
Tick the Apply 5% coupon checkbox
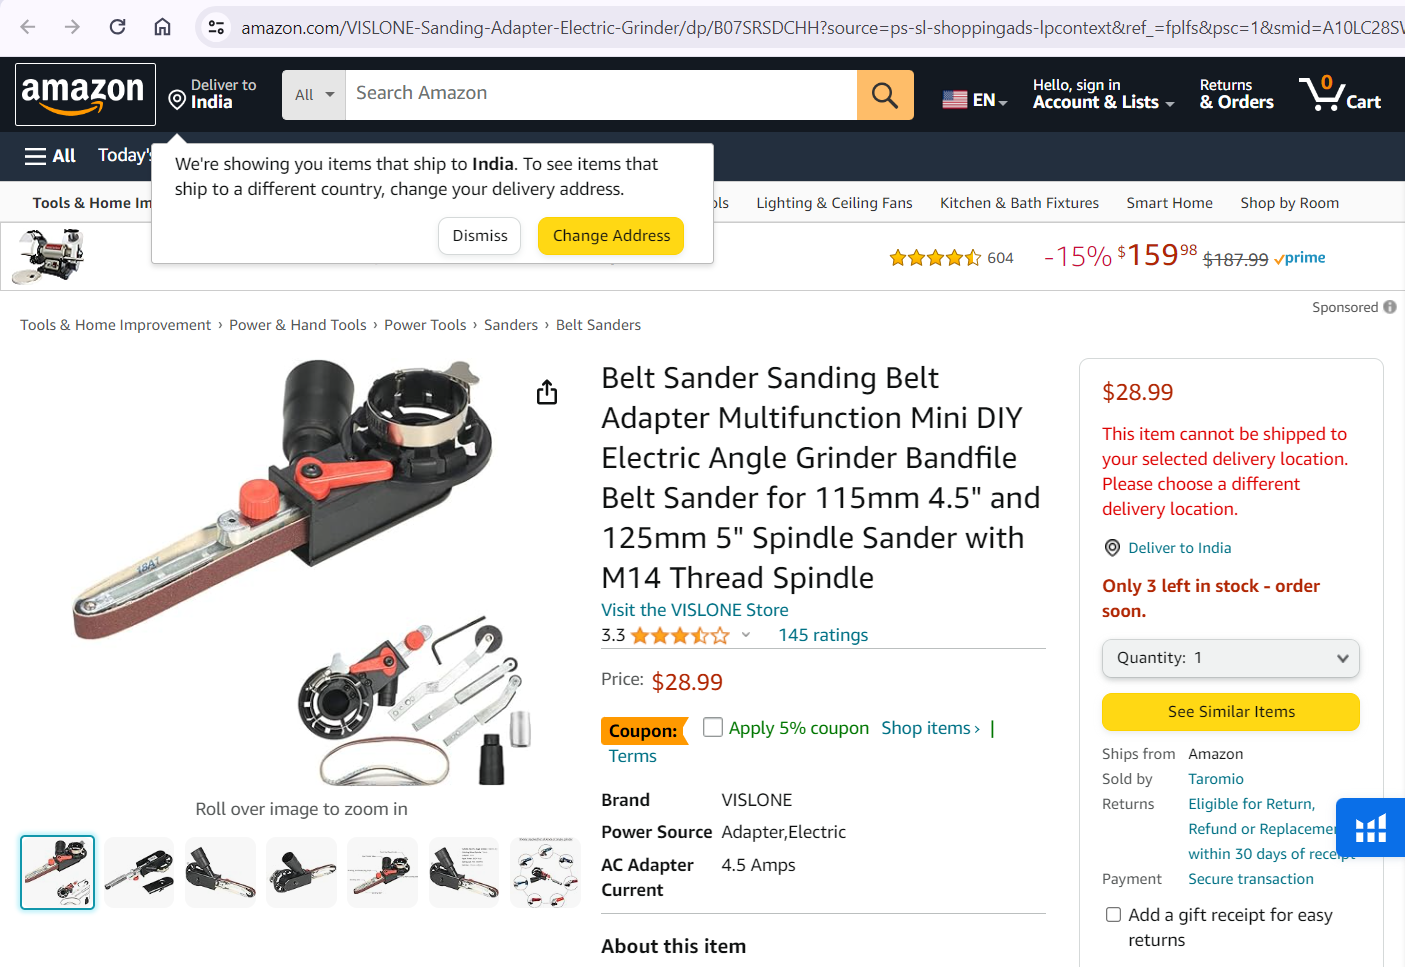pyautogui.click(x=713, y=727)
